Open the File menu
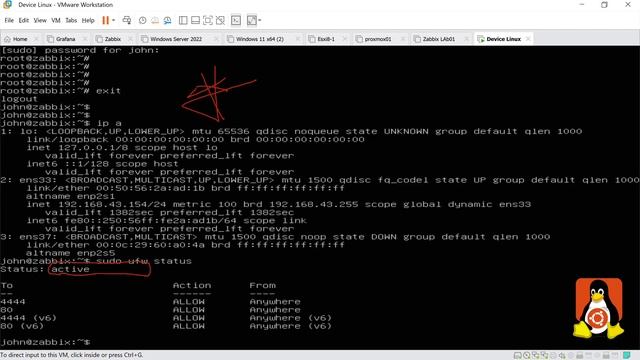 9,20
